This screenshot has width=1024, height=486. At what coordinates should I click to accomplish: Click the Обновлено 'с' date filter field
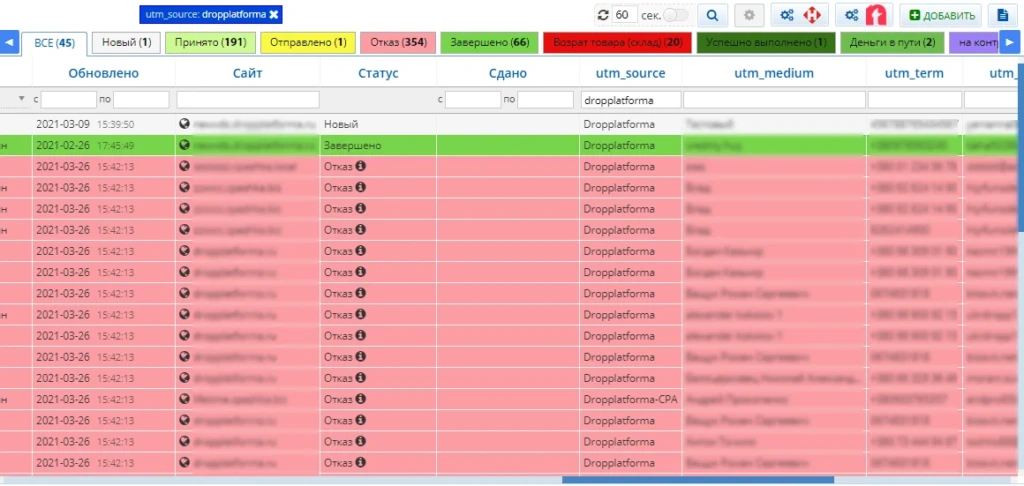[x=69, y=100]
